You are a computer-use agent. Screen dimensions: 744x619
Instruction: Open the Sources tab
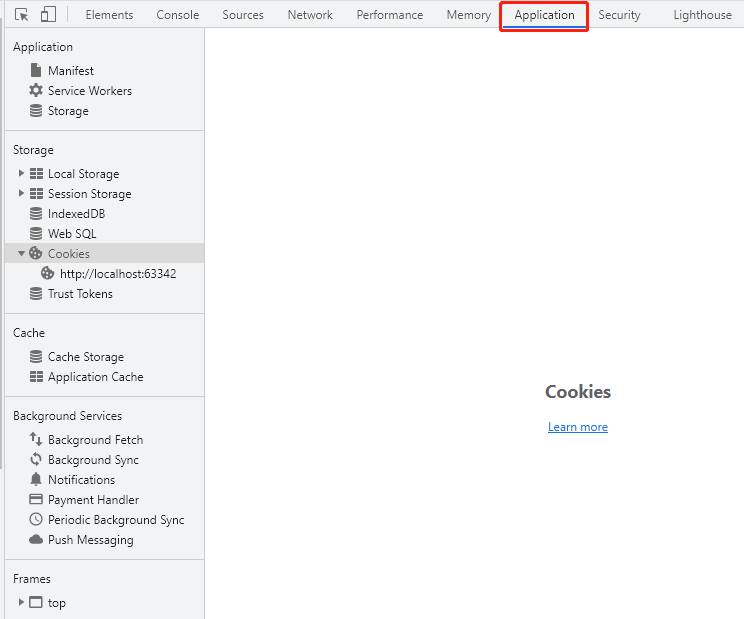click(x=243, y=15)
